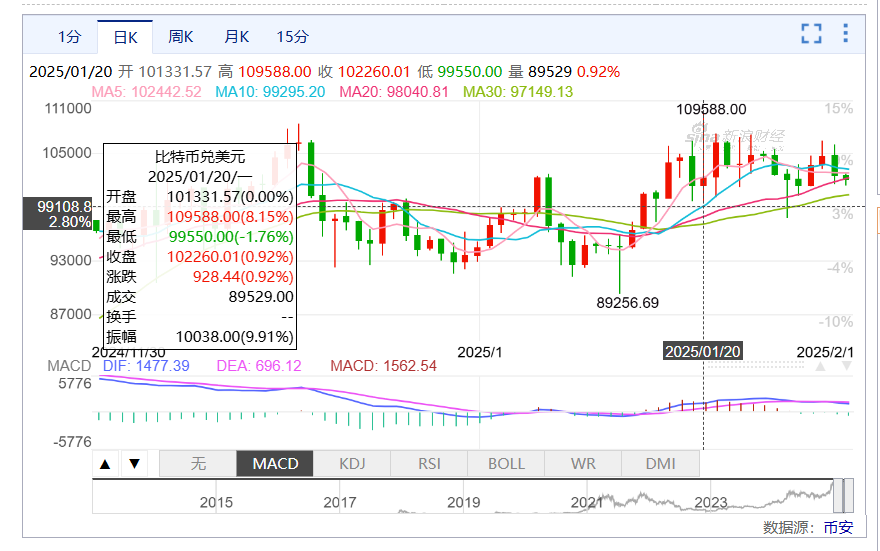Viewport: 880px width, 551px height.
Task: Click the 109588.00 high price label
Action: tap(711, 109)
